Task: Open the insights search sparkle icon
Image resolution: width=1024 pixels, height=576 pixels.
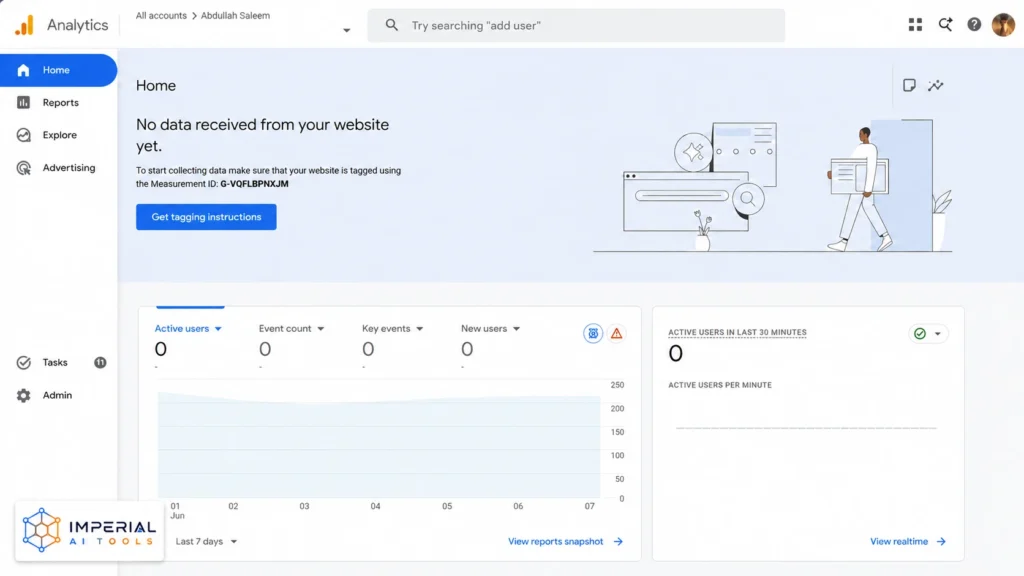Action: click(945, 25)
